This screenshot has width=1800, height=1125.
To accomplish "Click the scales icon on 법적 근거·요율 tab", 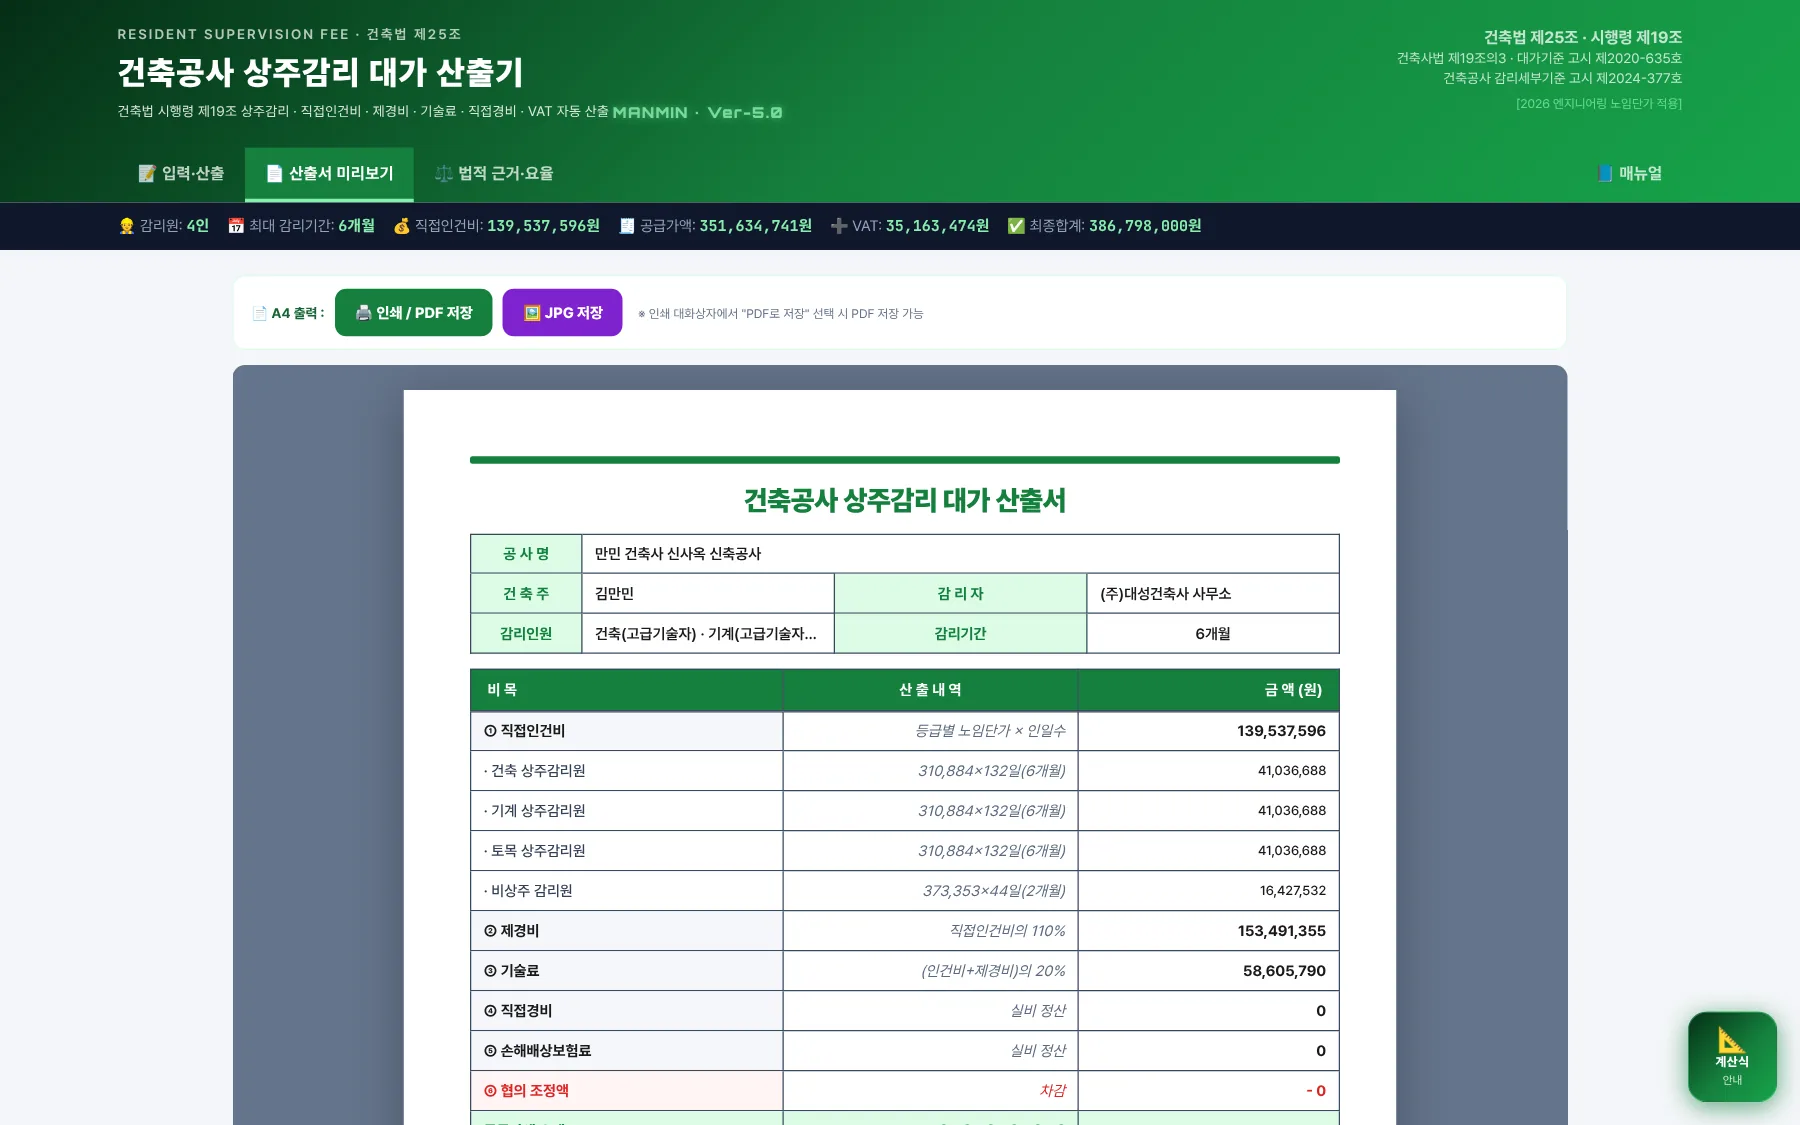I will pos(444,174).
